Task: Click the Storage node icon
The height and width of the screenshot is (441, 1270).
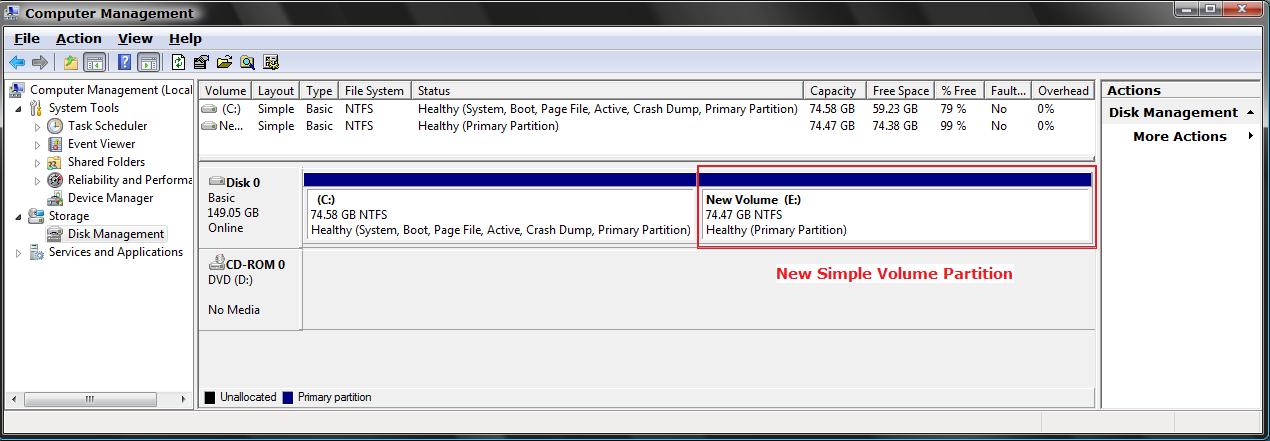Action: pyautogui.click(x=37, y=216)
